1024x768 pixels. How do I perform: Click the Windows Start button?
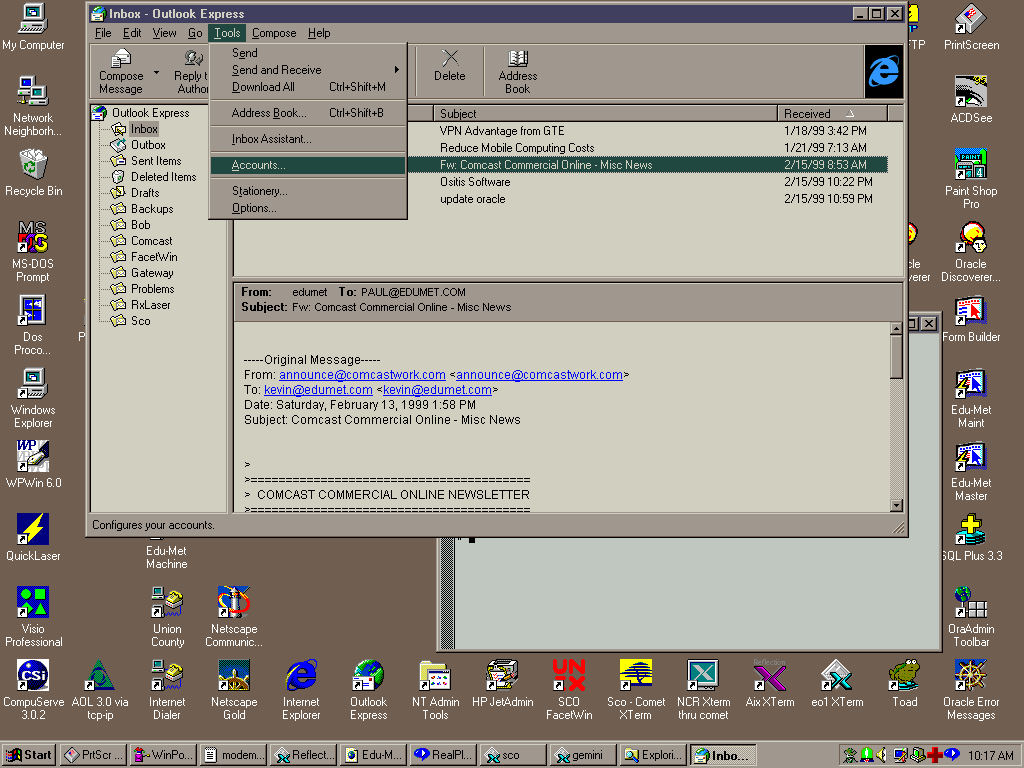(28, 755)
